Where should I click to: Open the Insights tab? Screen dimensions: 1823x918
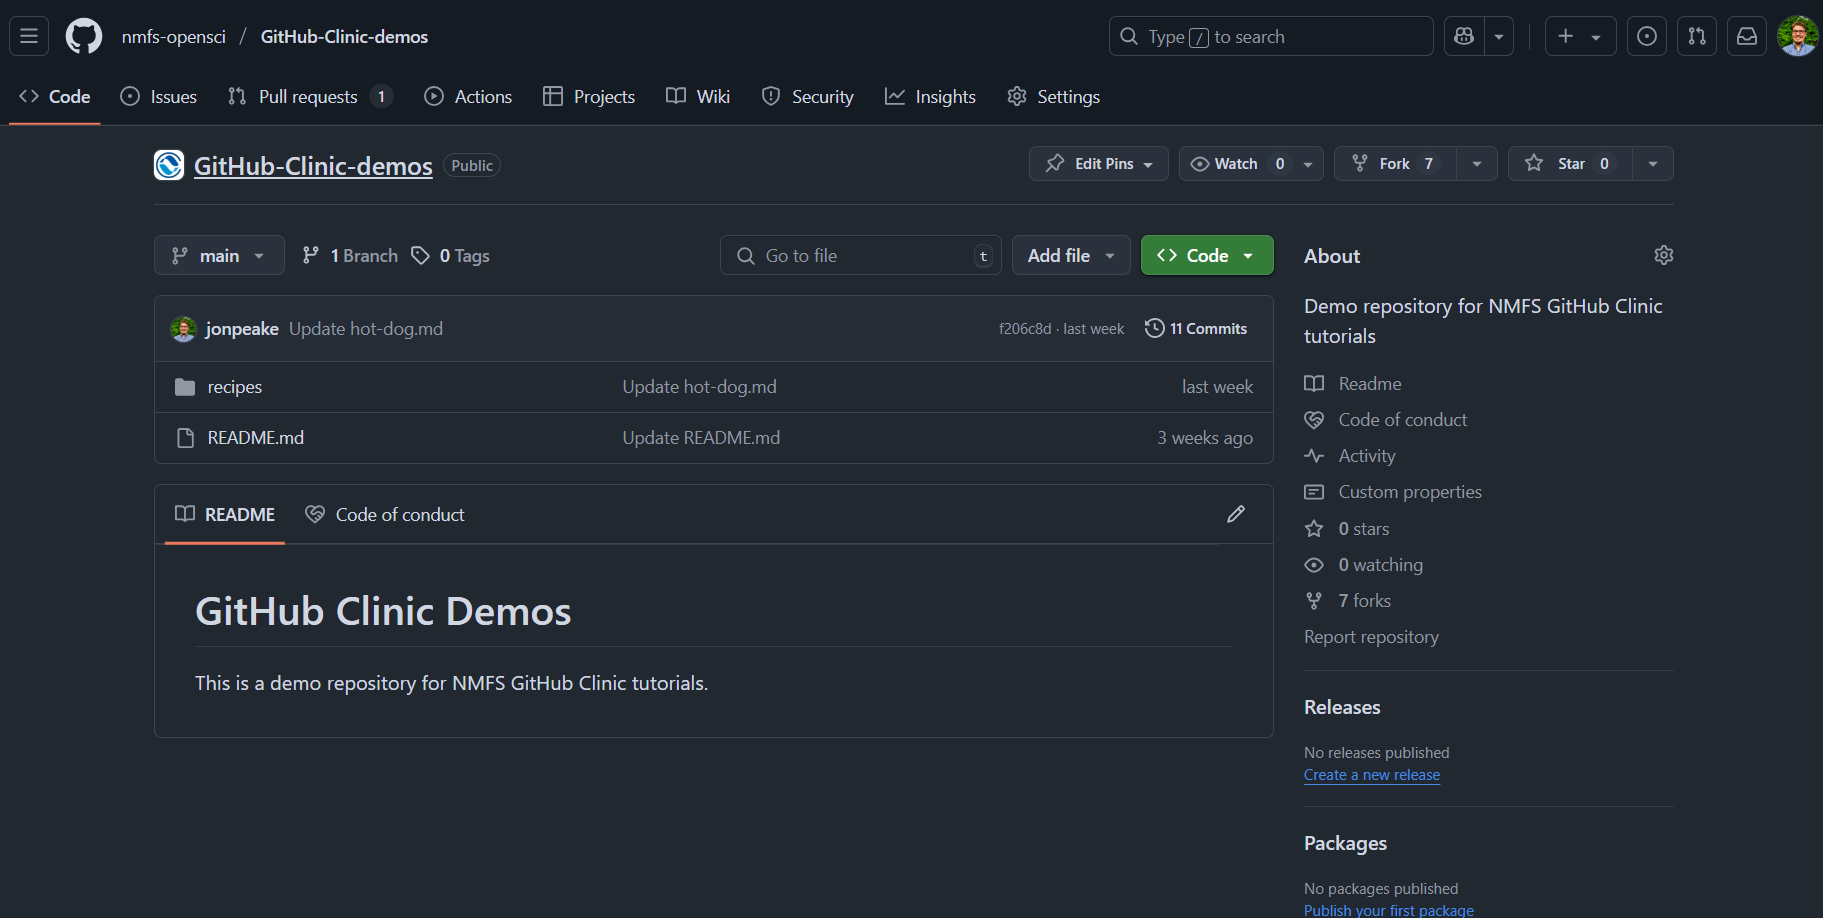930,96
